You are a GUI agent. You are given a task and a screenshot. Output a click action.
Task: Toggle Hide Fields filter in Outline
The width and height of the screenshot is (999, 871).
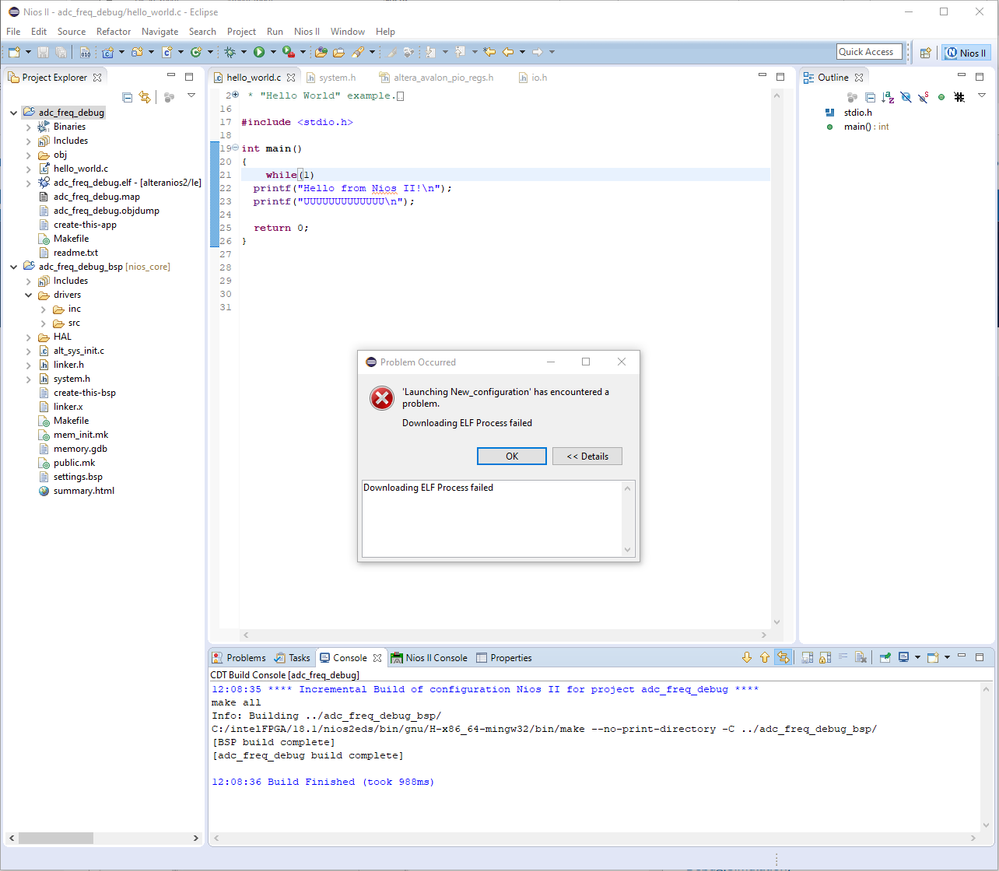coord(906,97)
